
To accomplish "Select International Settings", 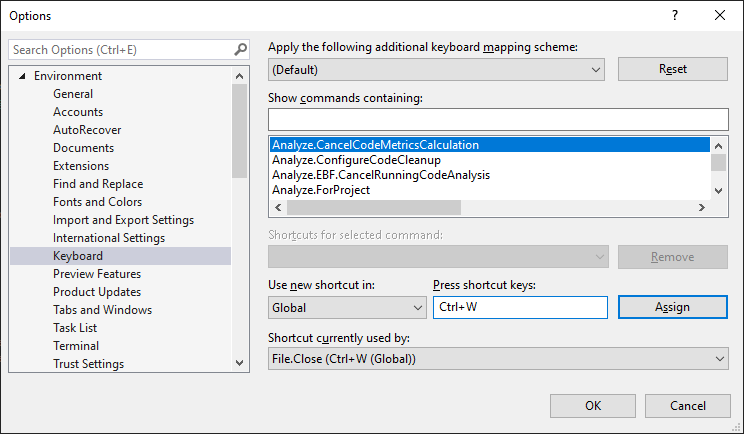I will (109, 238).
